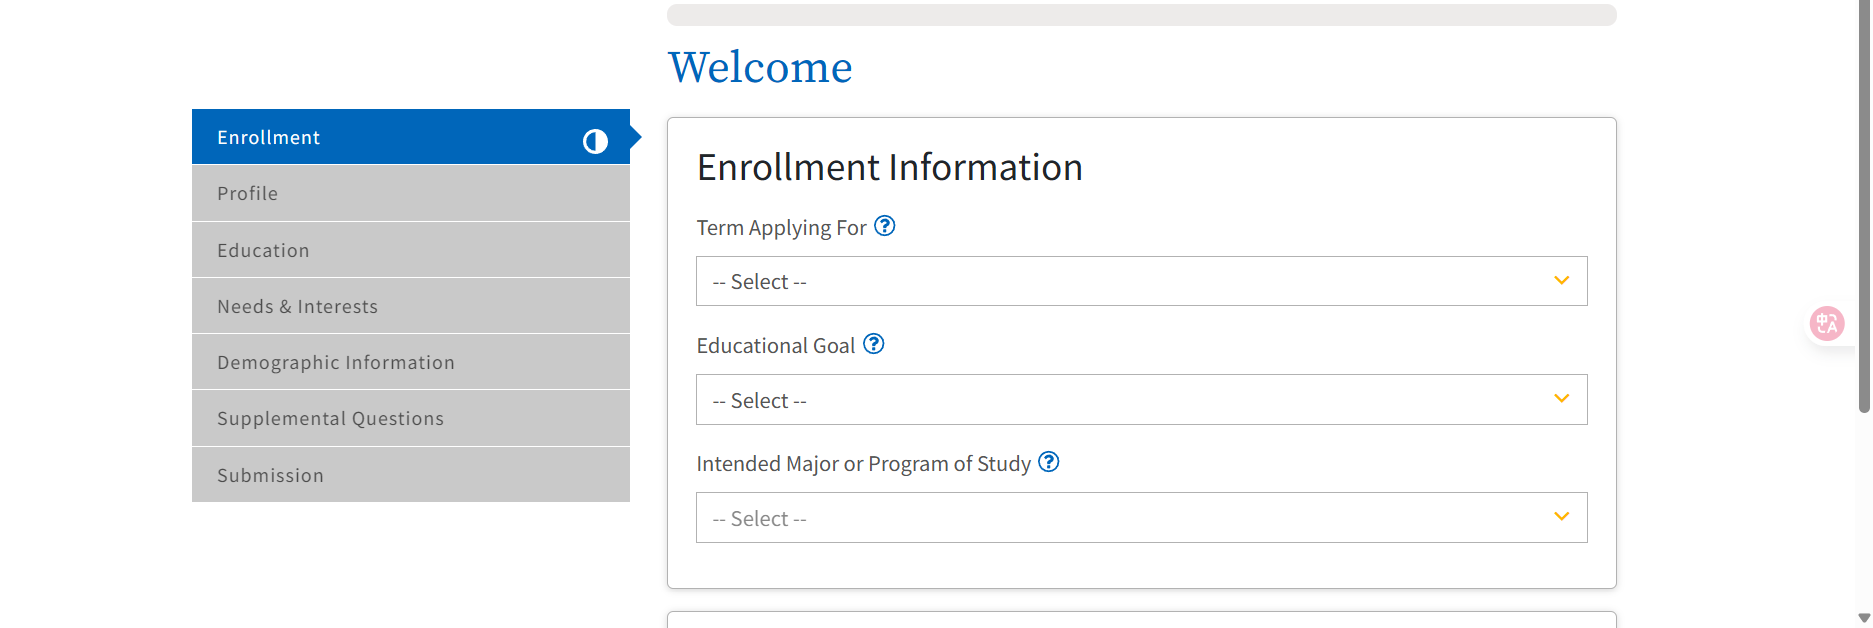Open the Term Applying For dropdown
The width and height of the screenshot is (1873, 628).
[1142, 281]
